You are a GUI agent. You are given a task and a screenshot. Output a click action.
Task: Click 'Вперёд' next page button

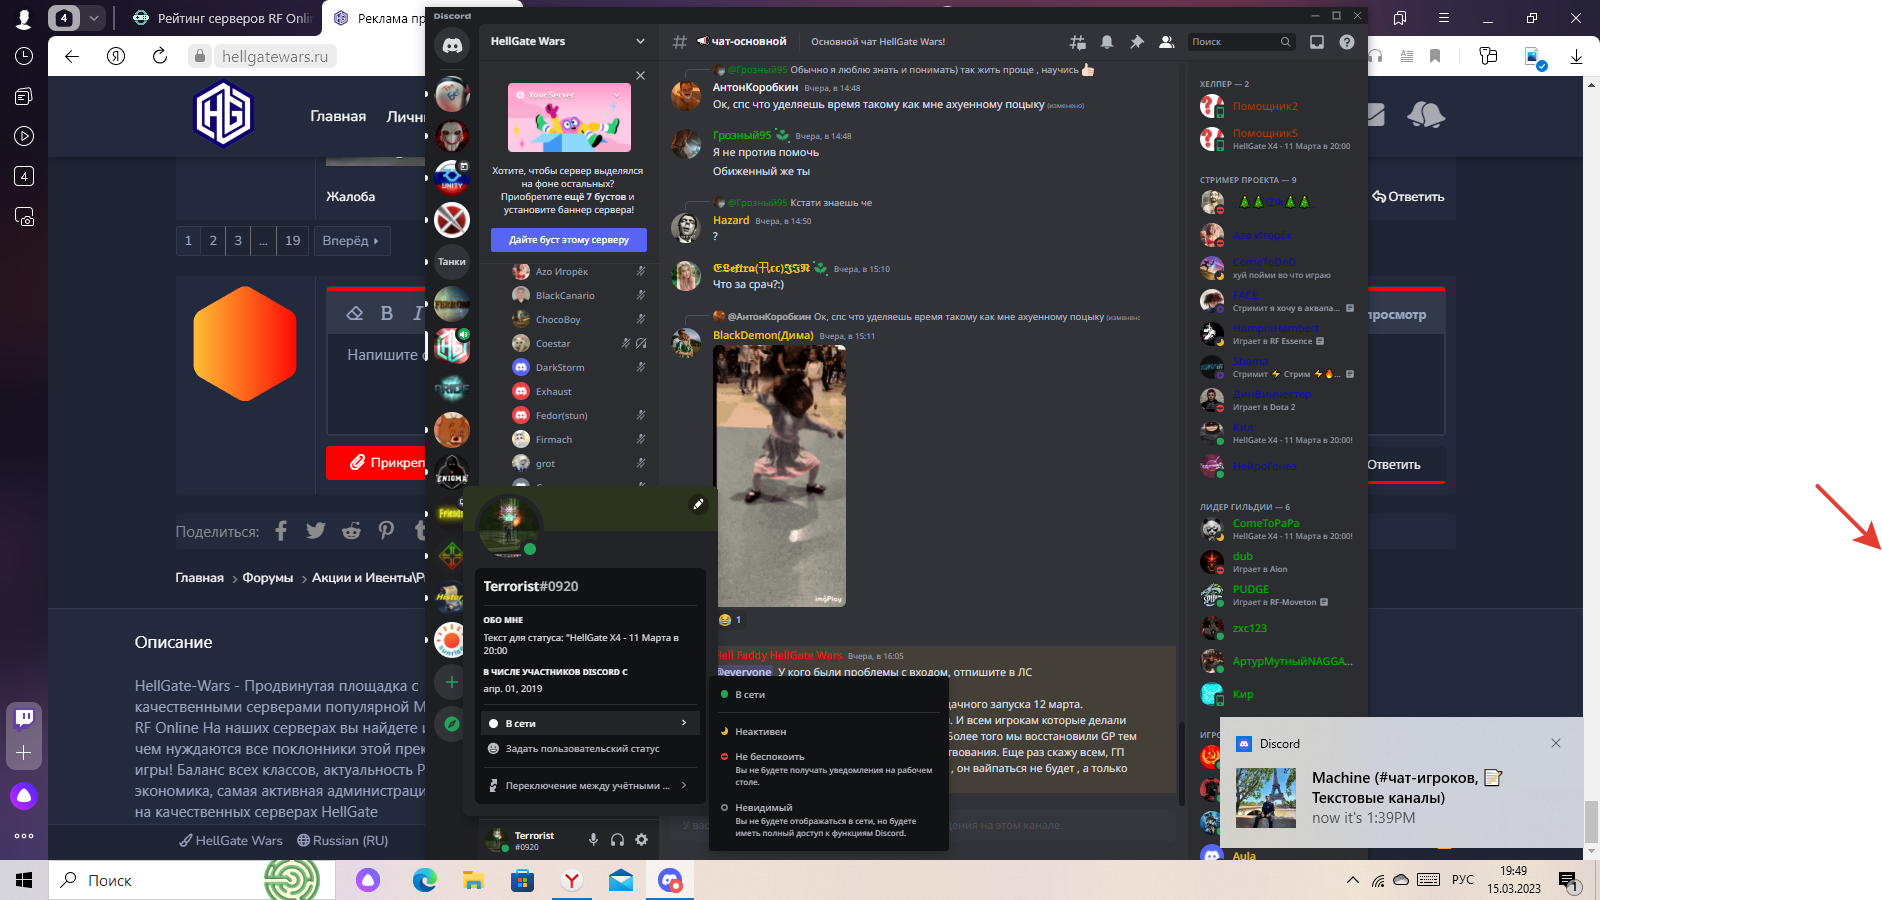[350, 241]
